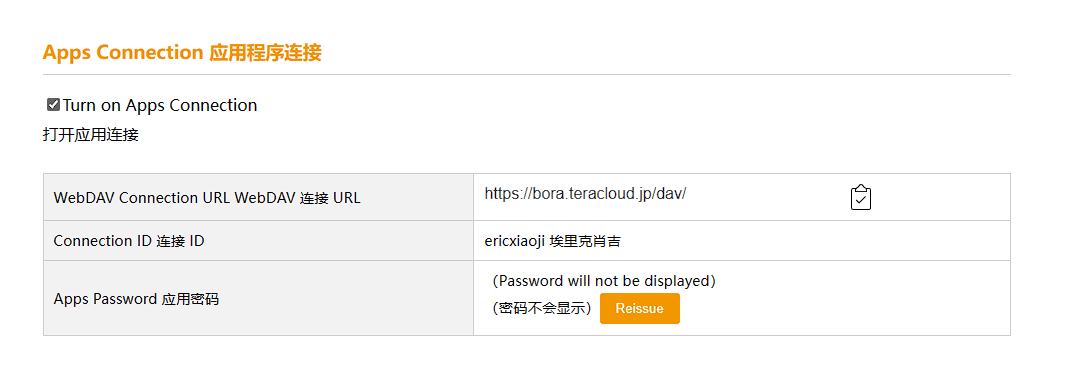Image resolution: width=1086 pixels, height=391 pixels.
Task: Click the 应用程序连接 part of heading
Action: [265, 53]
